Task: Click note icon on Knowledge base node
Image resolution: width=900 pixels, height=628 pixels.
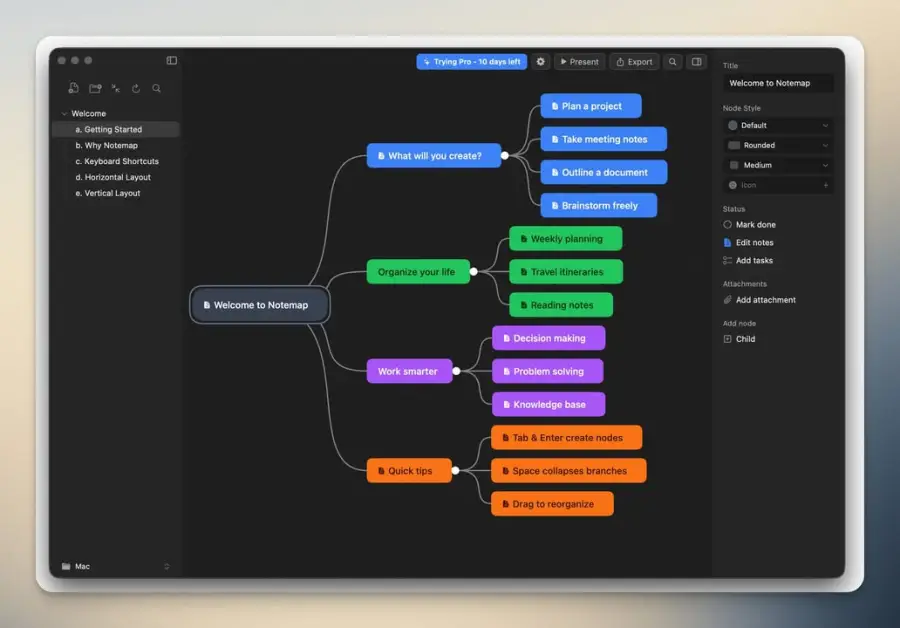Action: [506, 405]
